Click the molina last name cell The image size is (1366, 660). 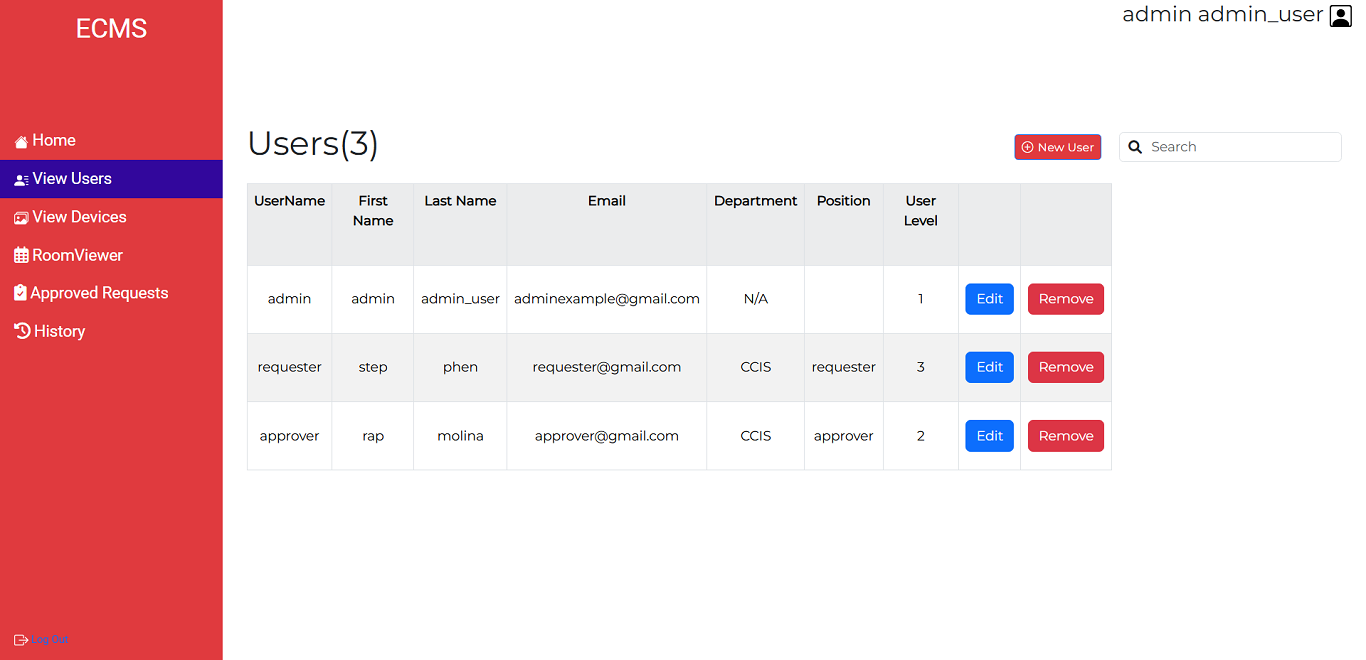460,436
